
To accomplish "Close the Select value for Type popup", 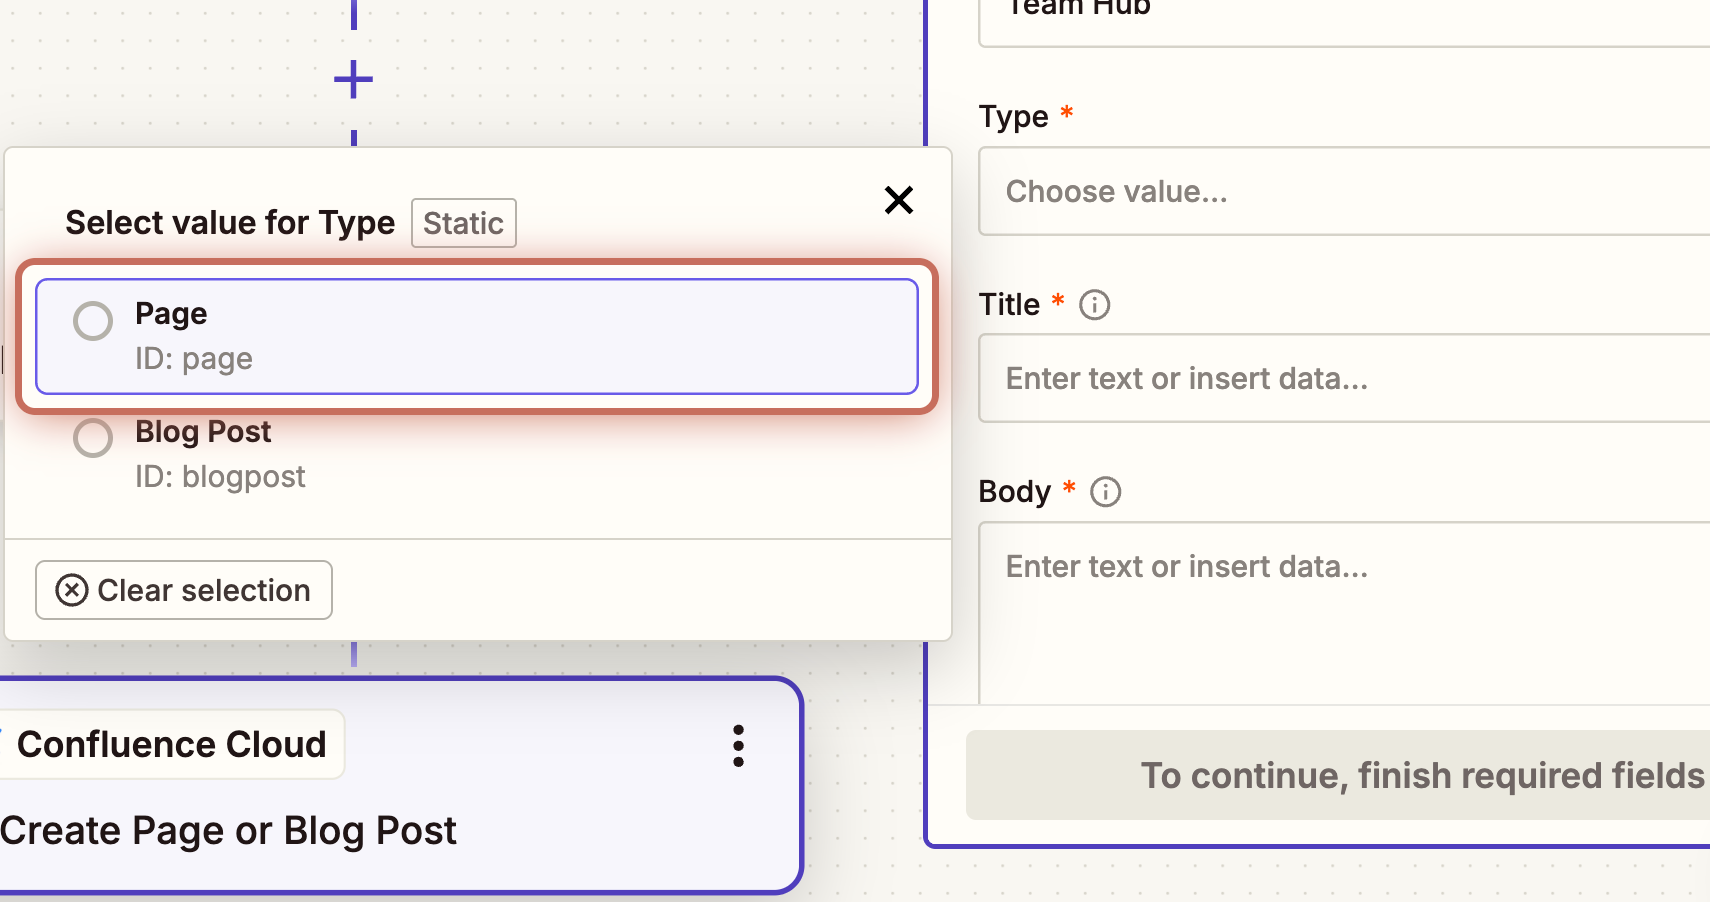I will (899, 200).
